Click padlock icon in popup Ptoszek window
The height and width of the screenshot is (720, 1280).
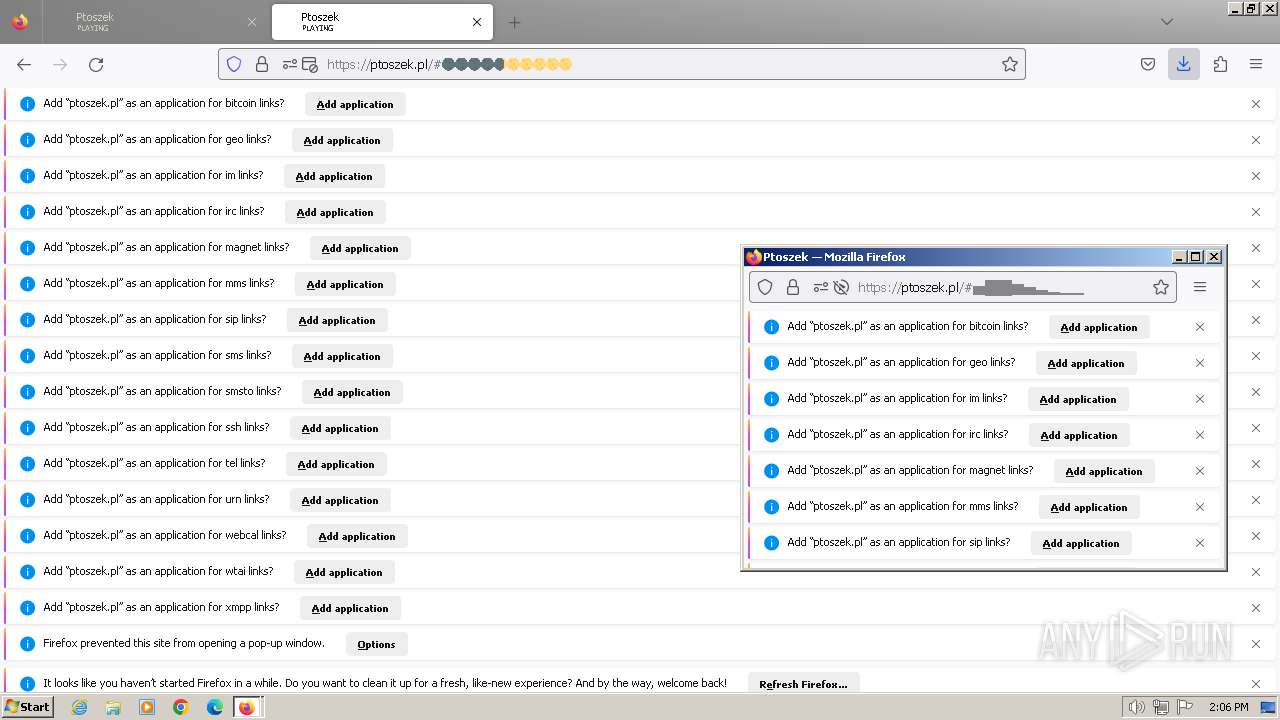[793, 287]
